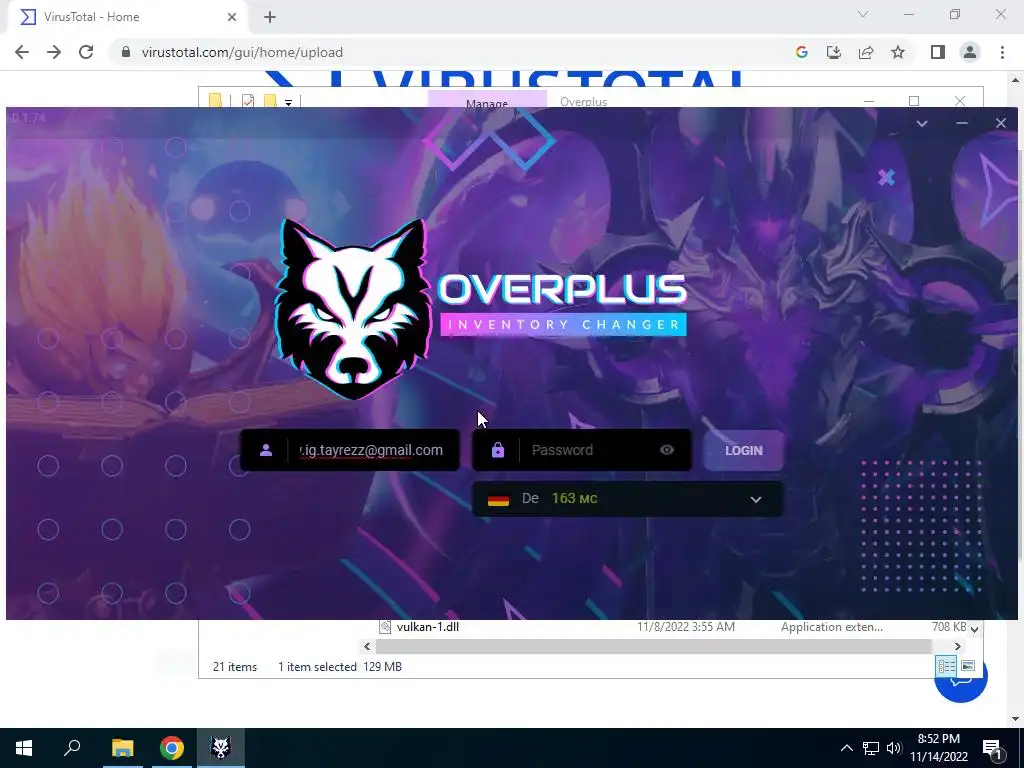Open volume control in system tray

894,748
